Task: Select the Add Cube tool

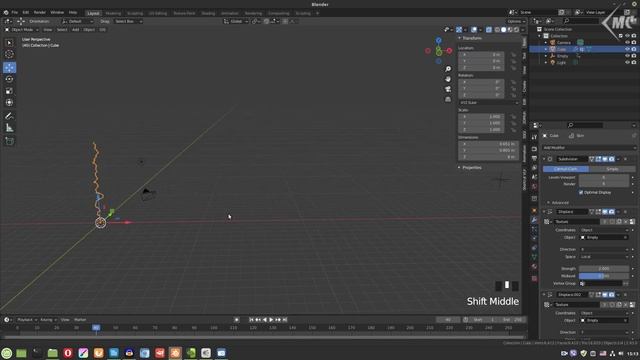Action: tap(9, 141)
